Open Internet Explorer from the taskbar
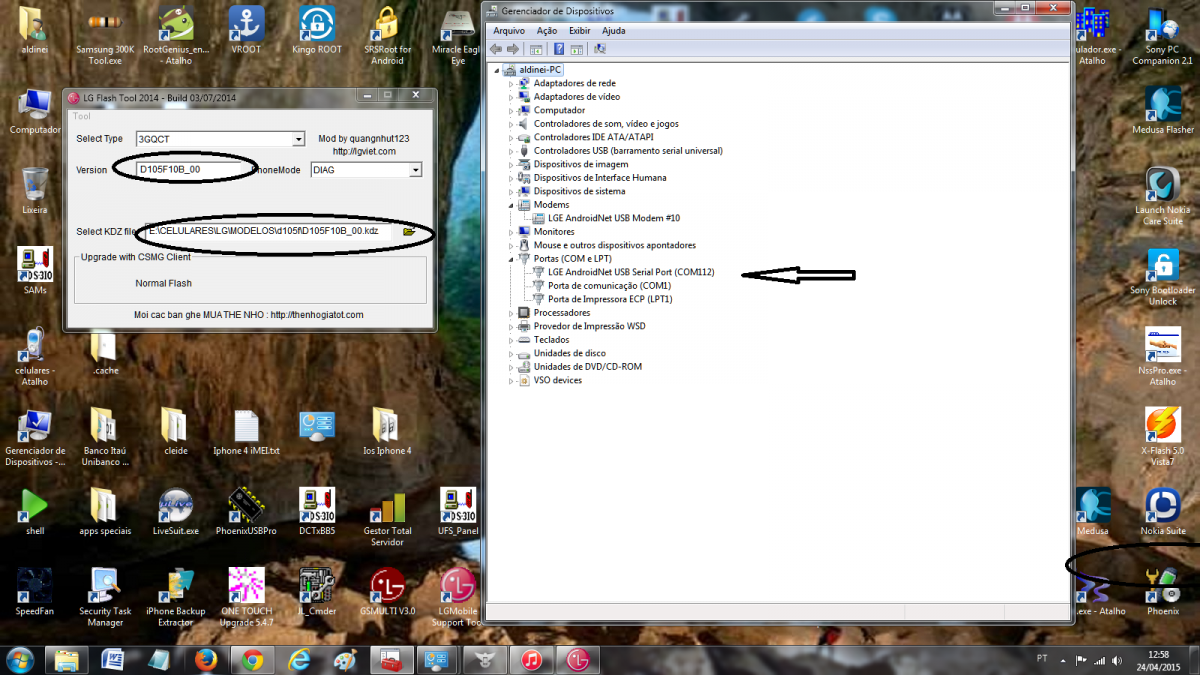1200x675 pixels. pyautogui.click(x=299, y=660)
